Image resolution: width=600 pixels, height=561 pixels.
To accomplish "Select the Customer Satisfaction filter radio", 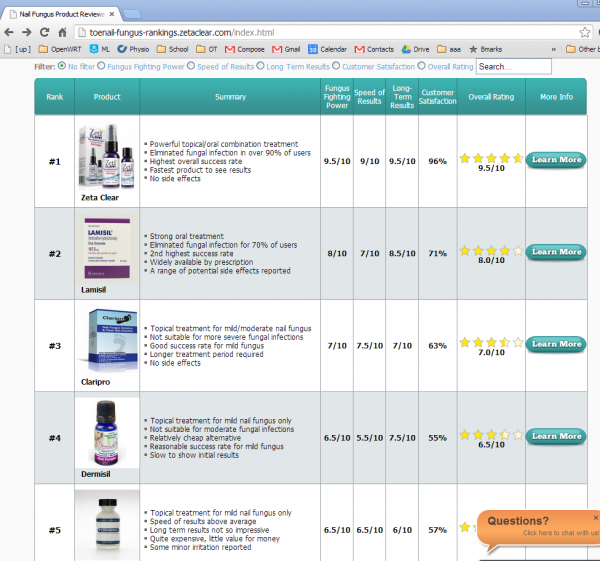I will 336,66.
